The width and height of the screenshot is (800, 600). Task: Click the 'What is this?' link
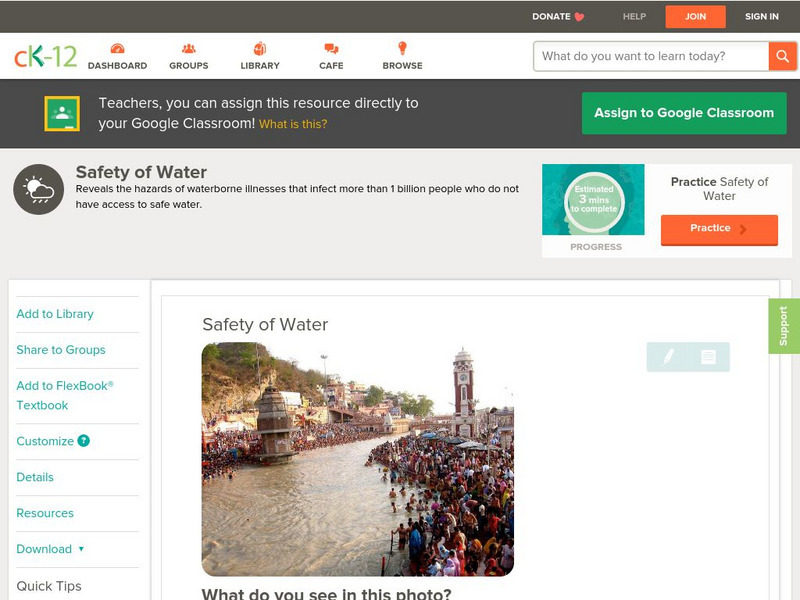tap(293, 124)
